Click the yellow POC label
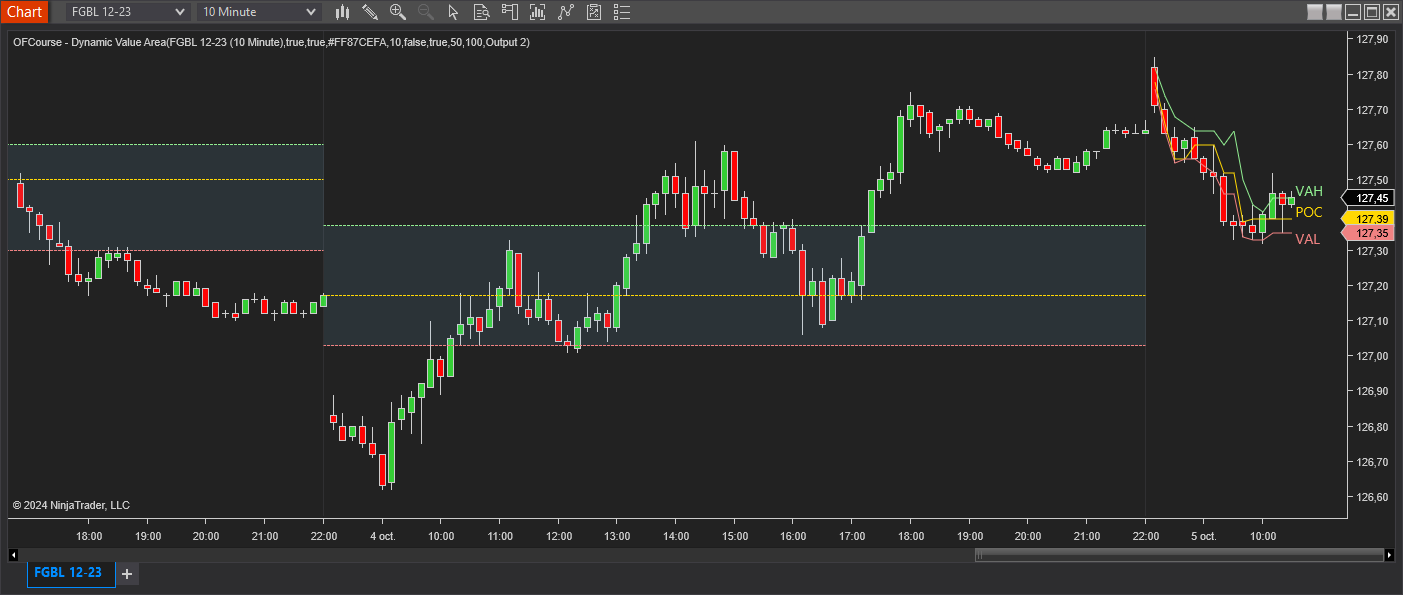Image resolution: width=1403 pixels, height=595 pixels. (x=1309, y=212)
